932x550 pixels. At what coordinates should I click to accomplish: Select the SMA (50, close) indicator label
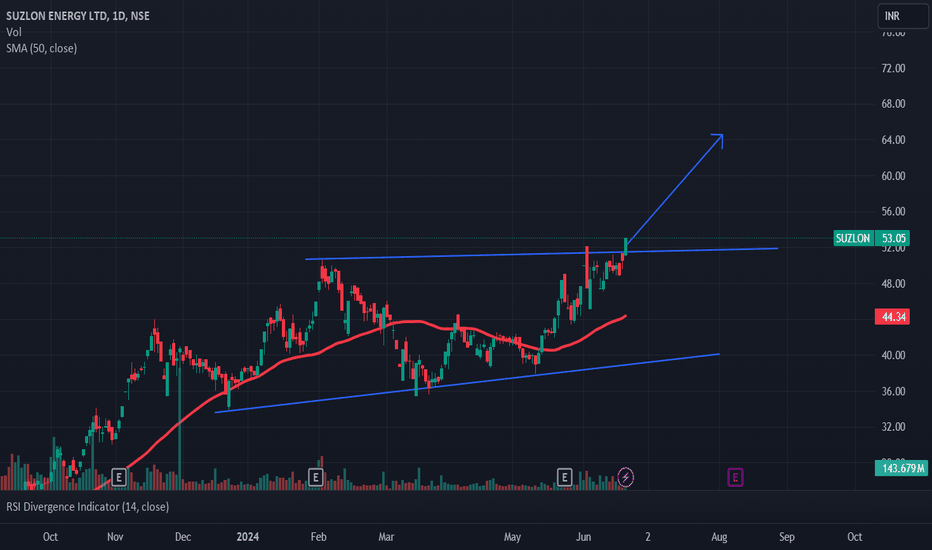(42, 48)
